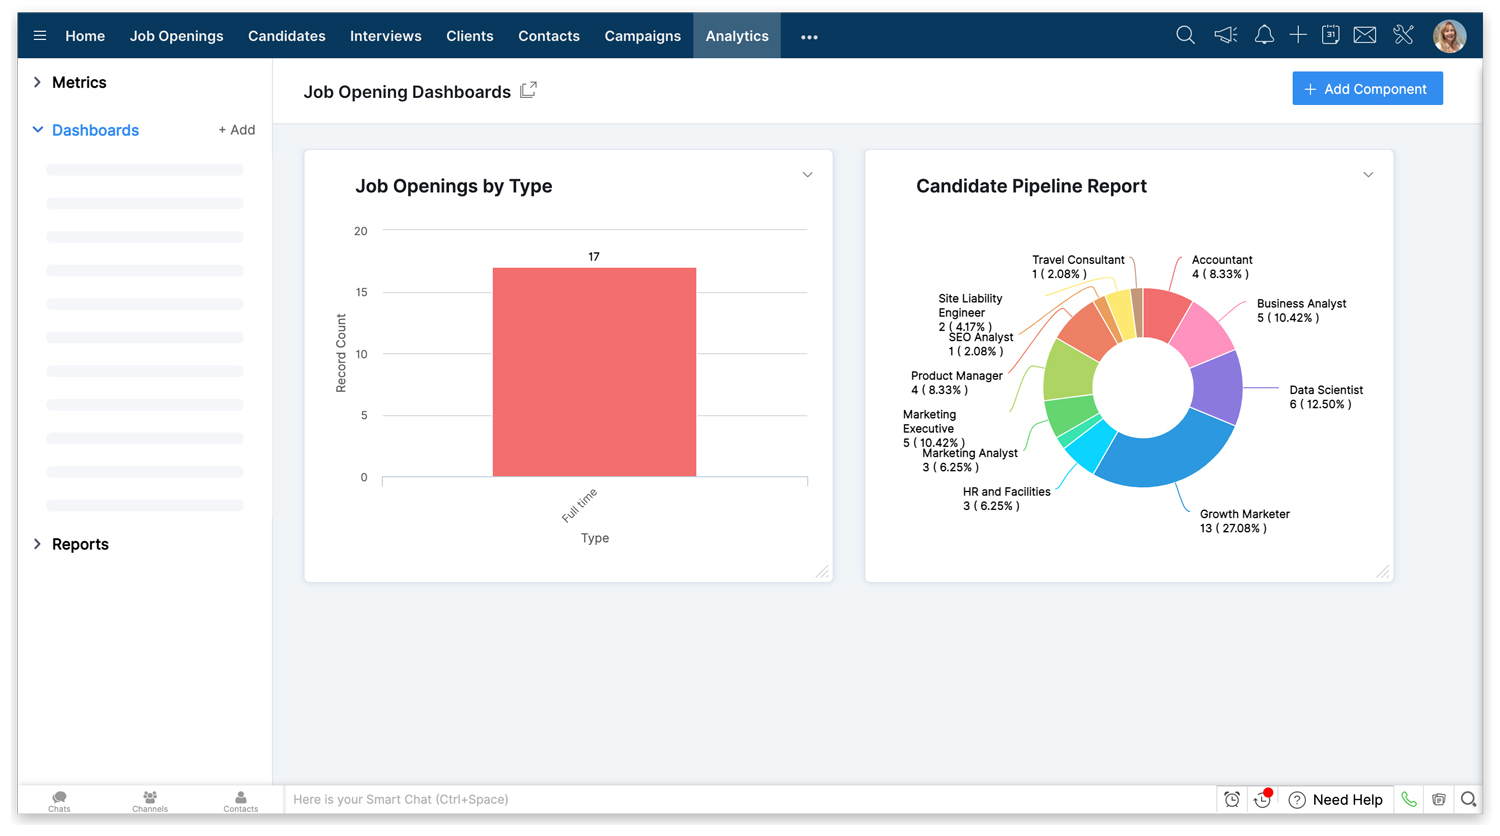Open the hamburger navigation menu

(40, 36)
